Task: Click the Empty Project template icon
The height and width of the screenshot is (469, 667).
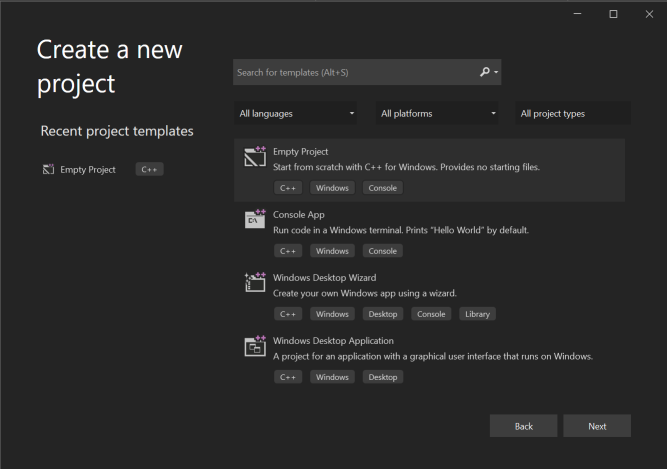Action: tap(255, 156)
